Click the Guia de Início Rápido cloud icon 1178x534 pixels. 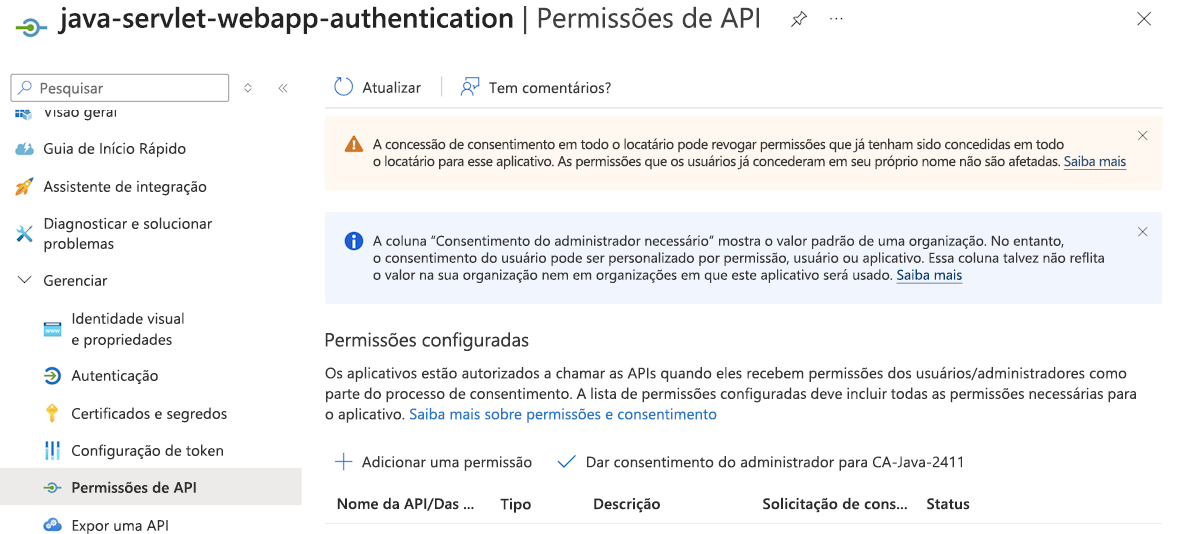(25, 149)
